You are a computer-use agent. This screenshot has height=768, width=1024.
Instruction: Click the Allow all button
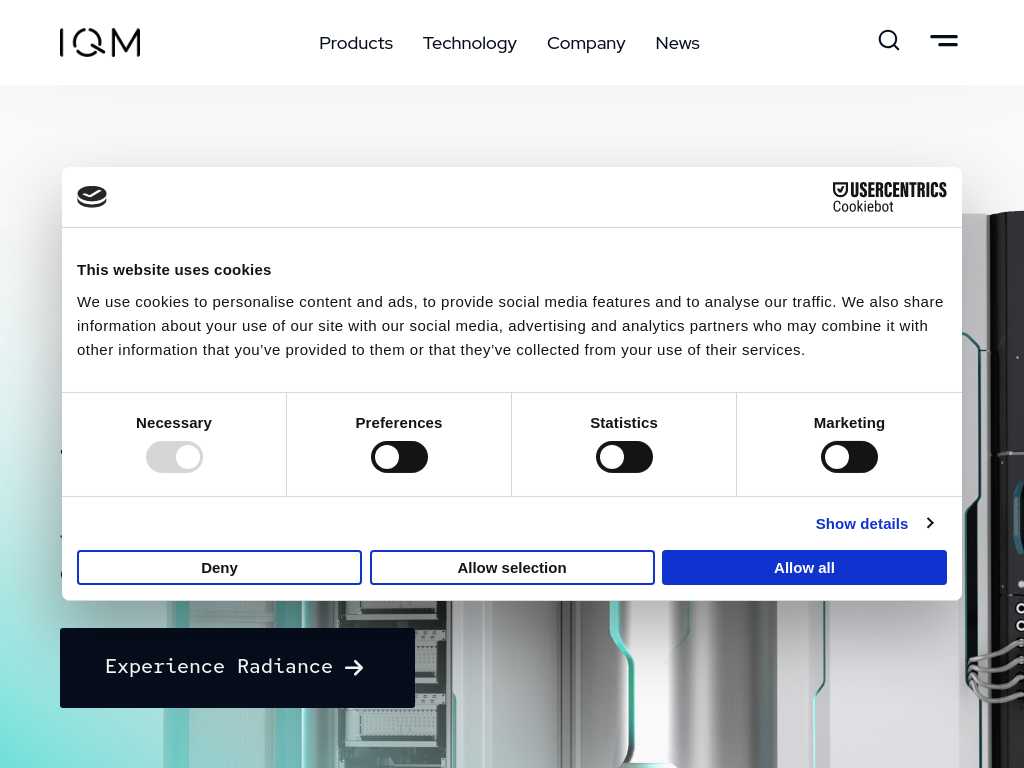tap(804, 568)
